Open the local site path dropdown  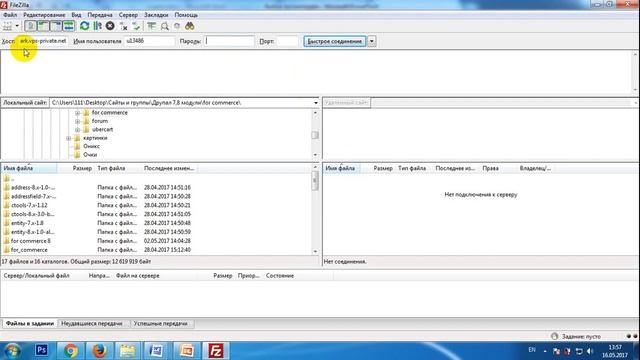[x=316, y=103]
